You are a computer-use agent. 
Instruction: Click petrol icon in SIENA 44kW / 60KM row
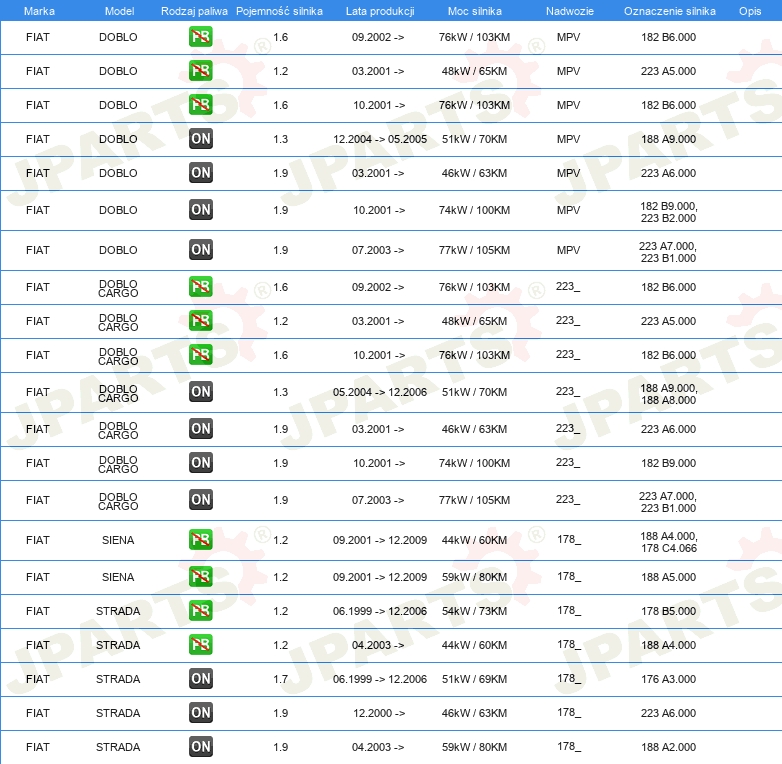click(x=200, y=540)
